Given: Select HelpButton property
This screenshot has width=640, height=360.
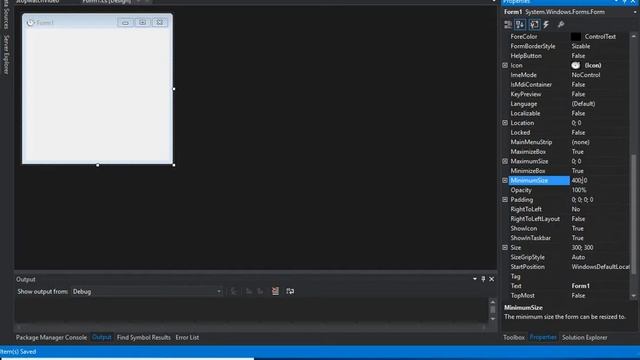Looking at the screenshot, I should (x=526, y=56).
